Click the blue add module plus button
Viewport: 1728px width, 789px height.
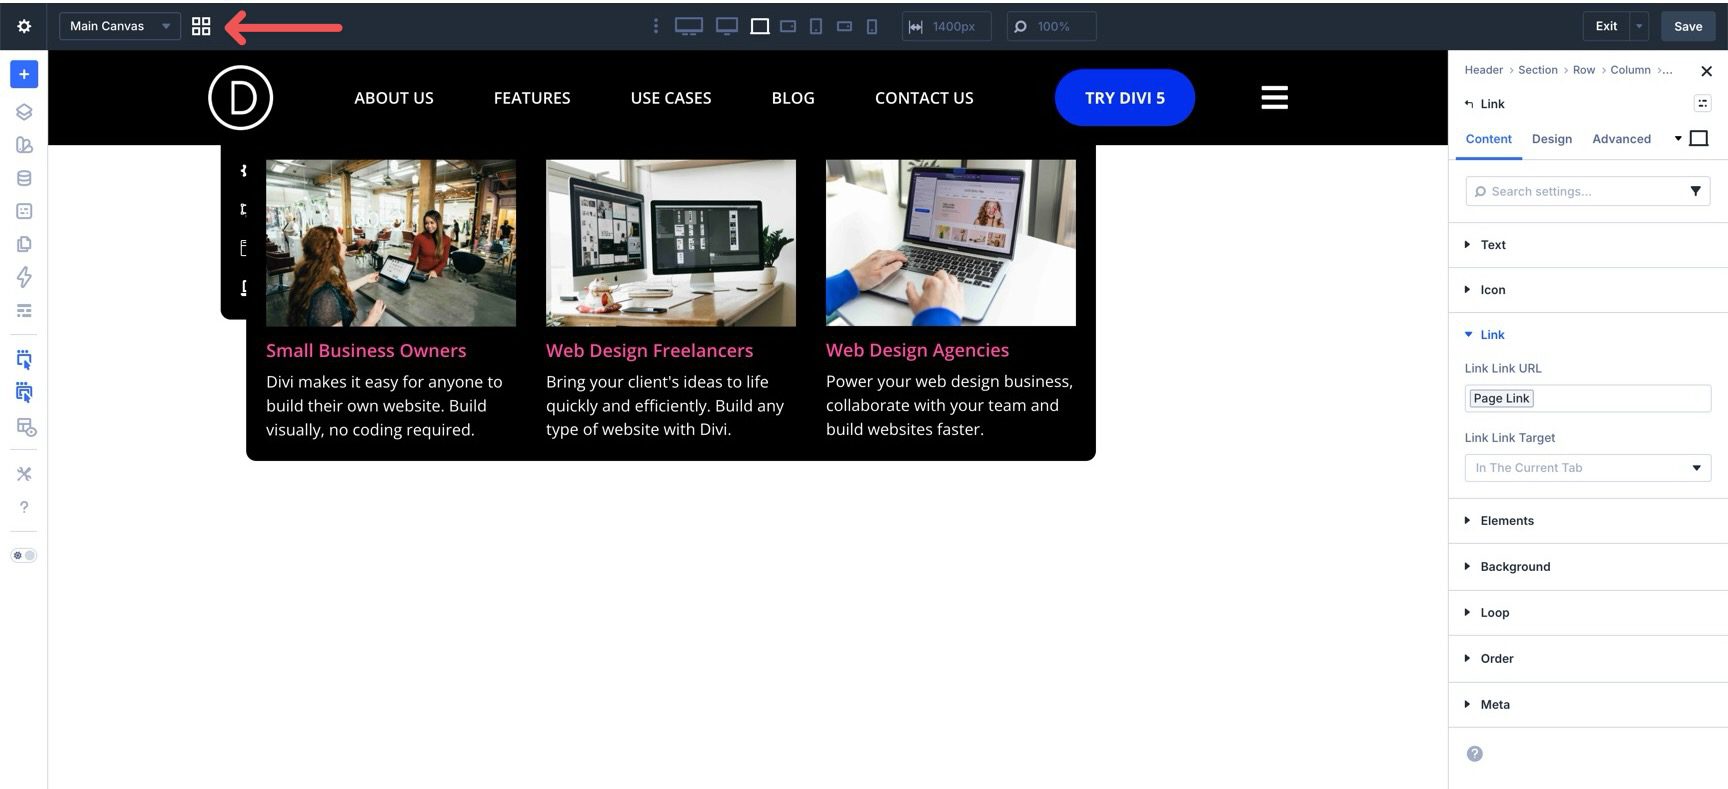(x=24, y=74)
